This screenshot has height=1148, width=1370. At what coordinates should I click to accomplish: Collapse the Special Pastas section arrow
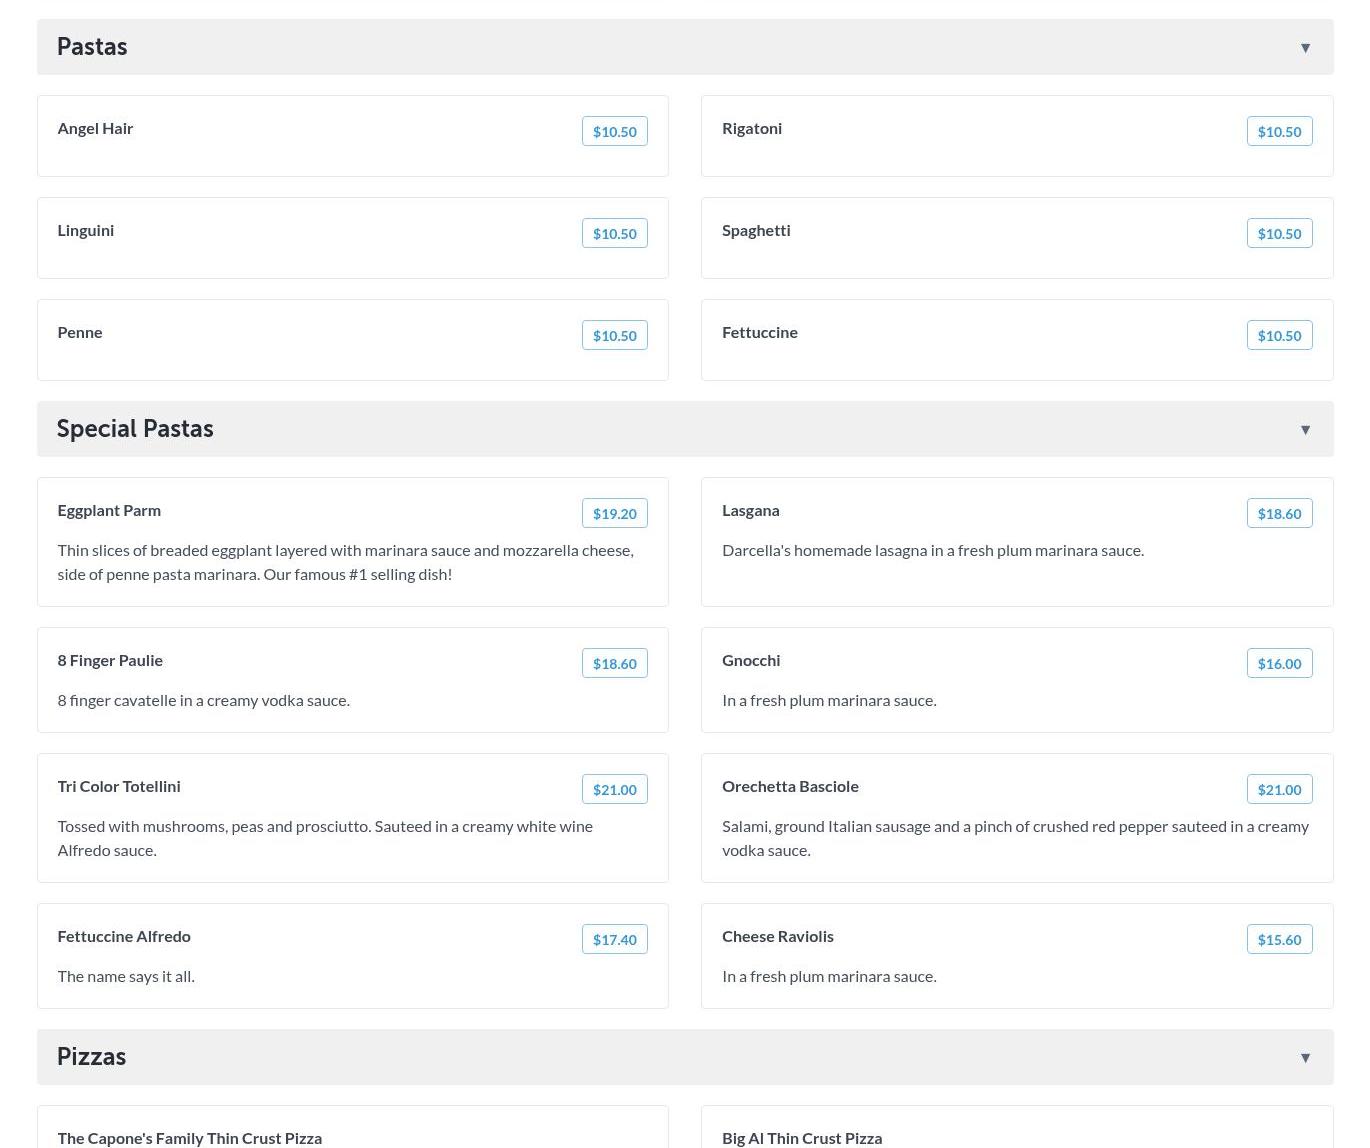pos(1305,430)
